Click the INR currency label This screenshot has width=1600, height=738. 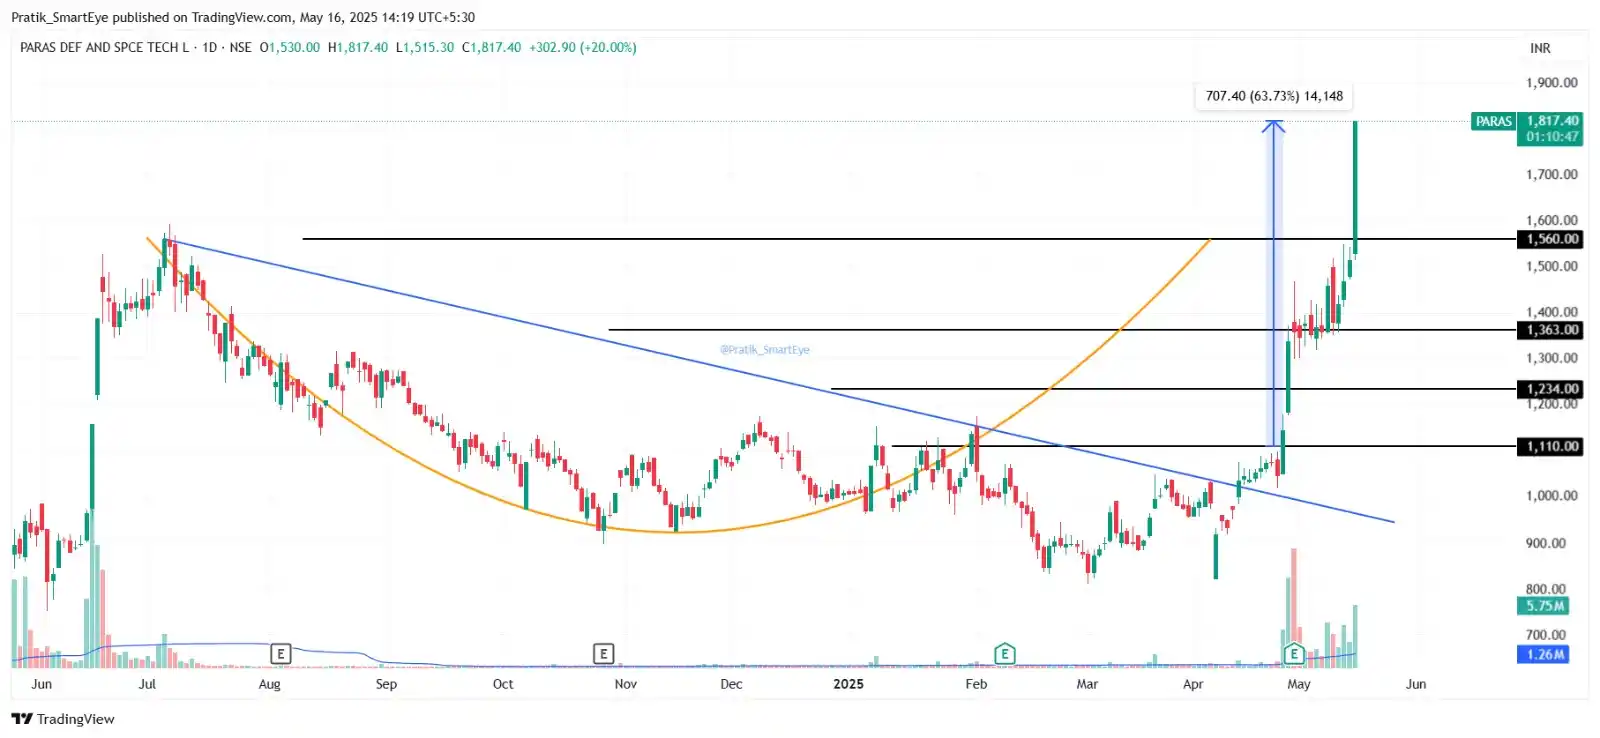[1540, 48]
